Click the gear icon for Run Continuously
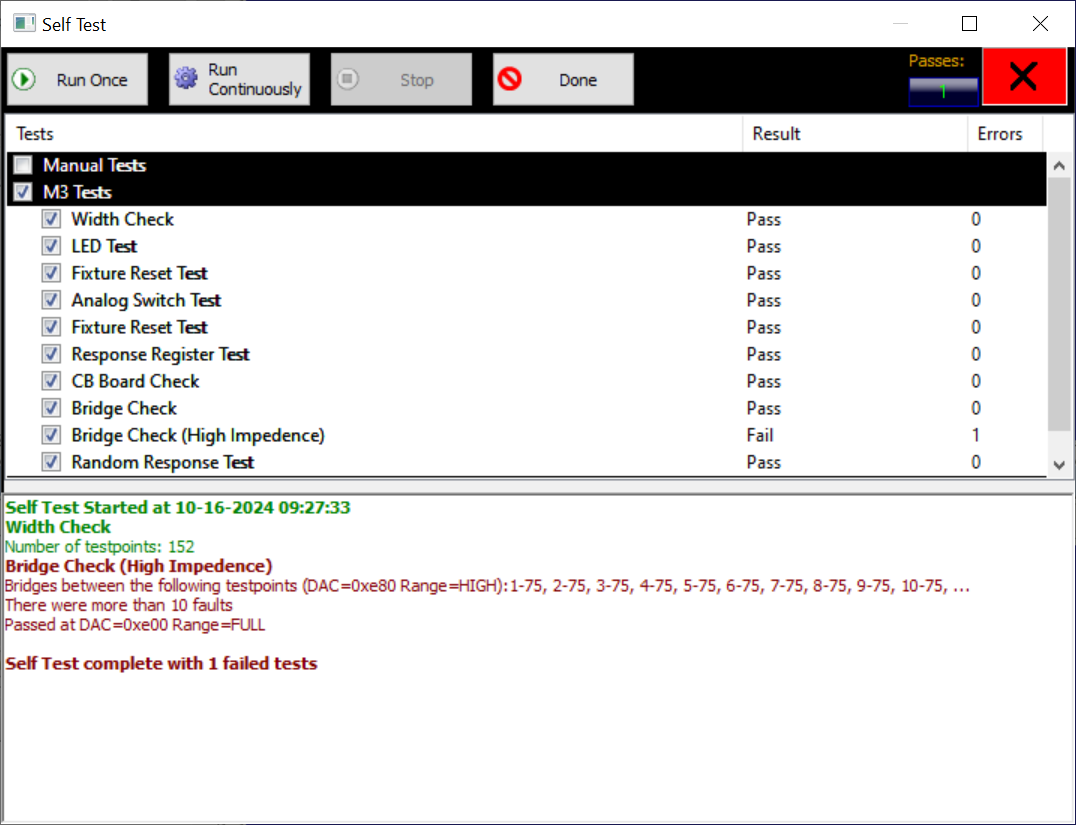Image resolution: width=1076 pixels, height=825 pixels. point(186,79)
